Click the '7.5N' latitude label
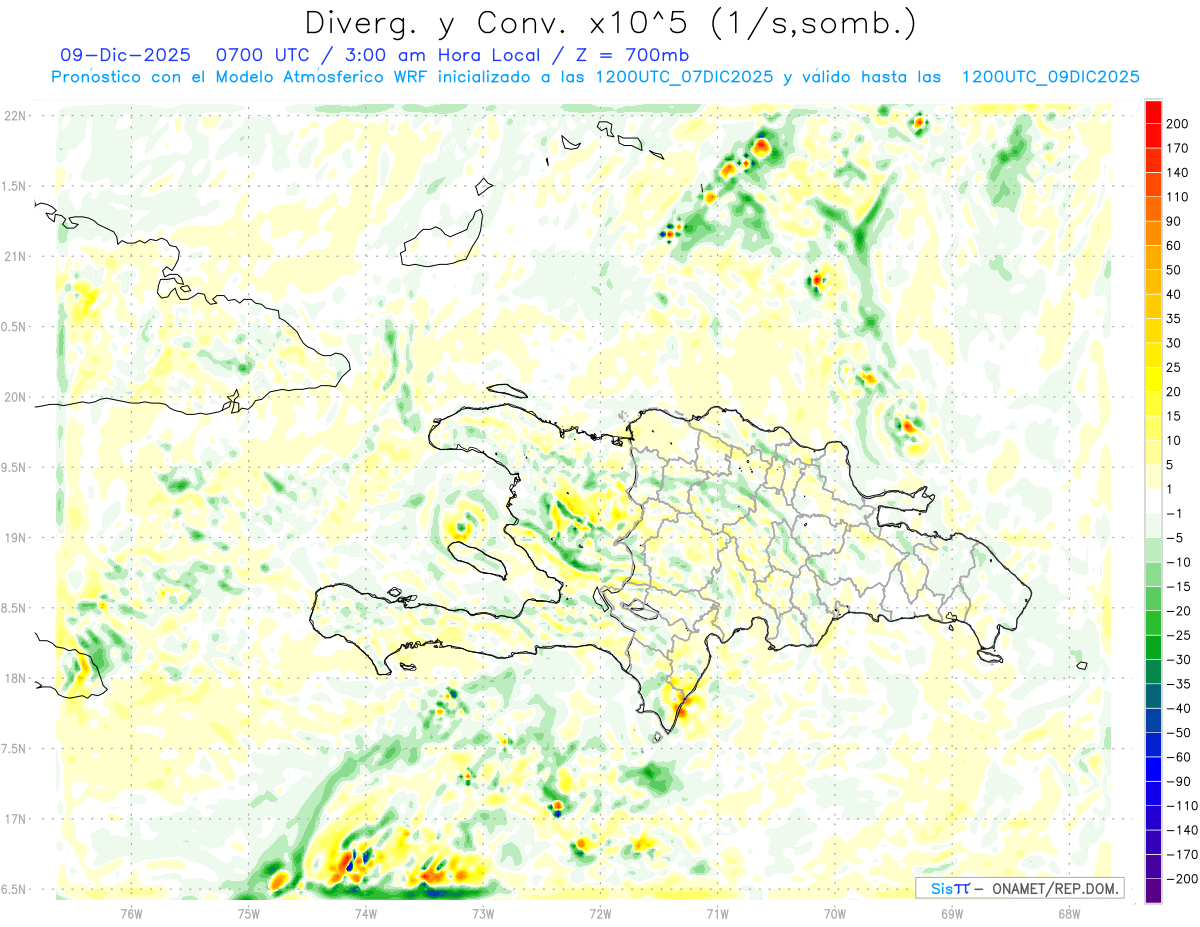The image size is (1200, 927). click(x=15, y=749)
